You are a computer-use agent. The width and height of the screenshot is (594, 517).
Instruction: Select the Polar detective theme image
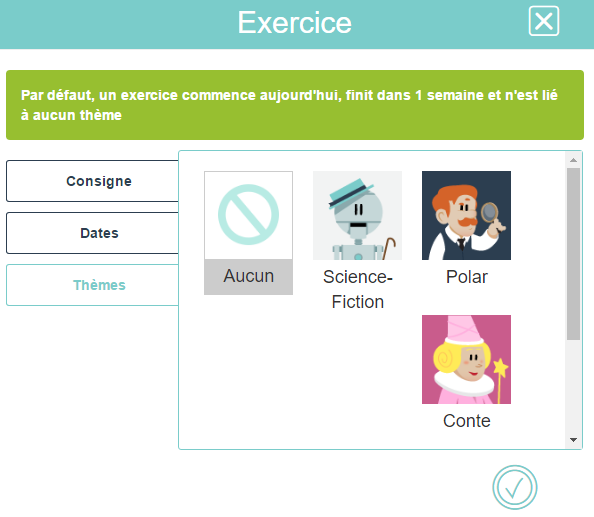pyautogui.click(x=466, y=215)
